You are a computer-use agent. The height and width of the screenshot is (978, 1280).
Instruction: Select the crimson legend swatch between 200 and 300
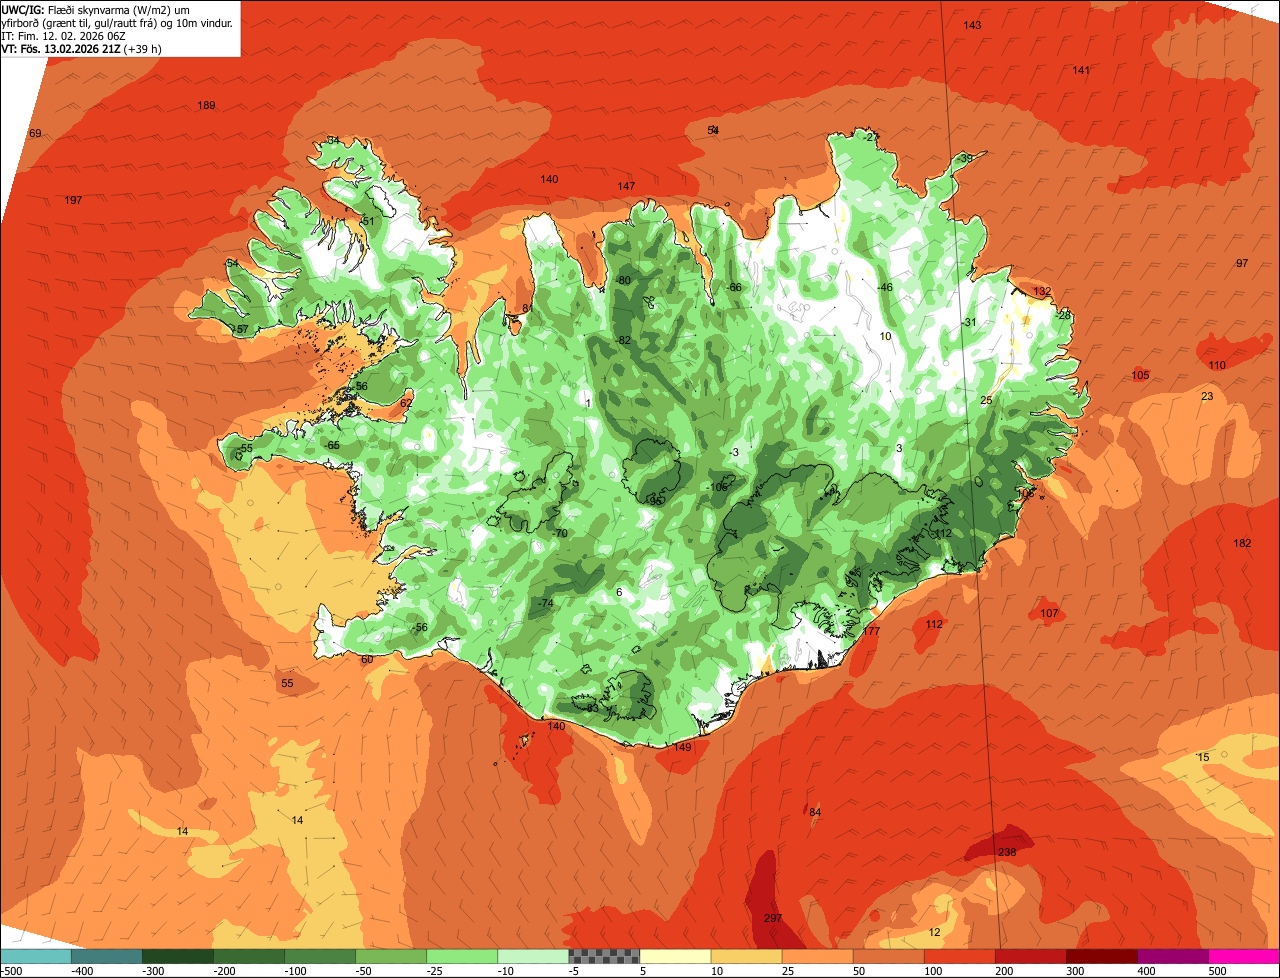click(x=1031, y=956)
